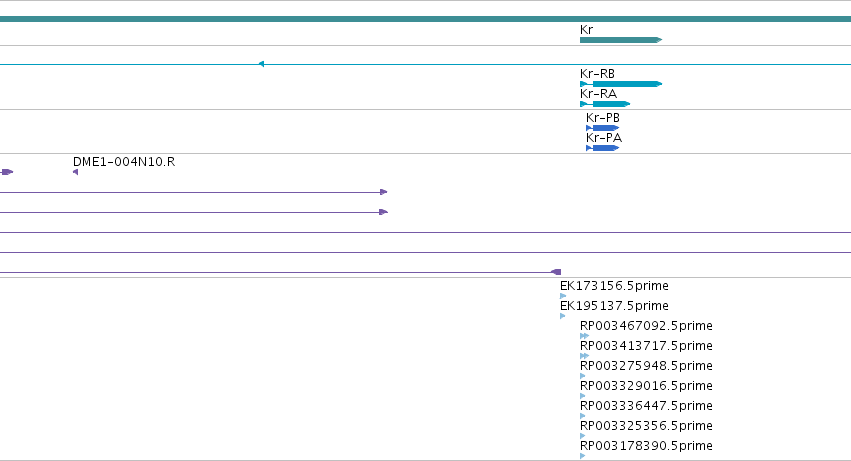Click the RP003325356.5prime label
This screenshot has width=851, height=461.
(646, 426)
